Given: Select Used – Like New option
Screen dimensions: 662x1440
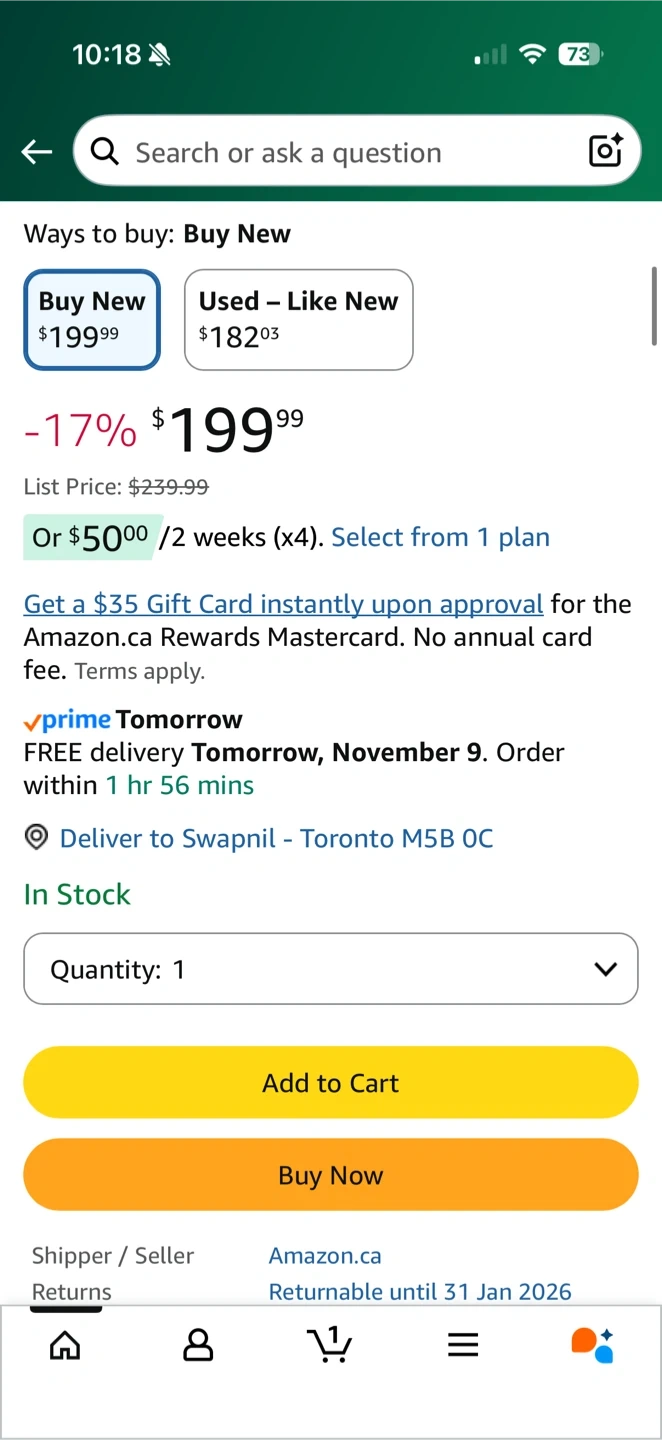Looking at the screenshot, I should click(x=298, y=320).
